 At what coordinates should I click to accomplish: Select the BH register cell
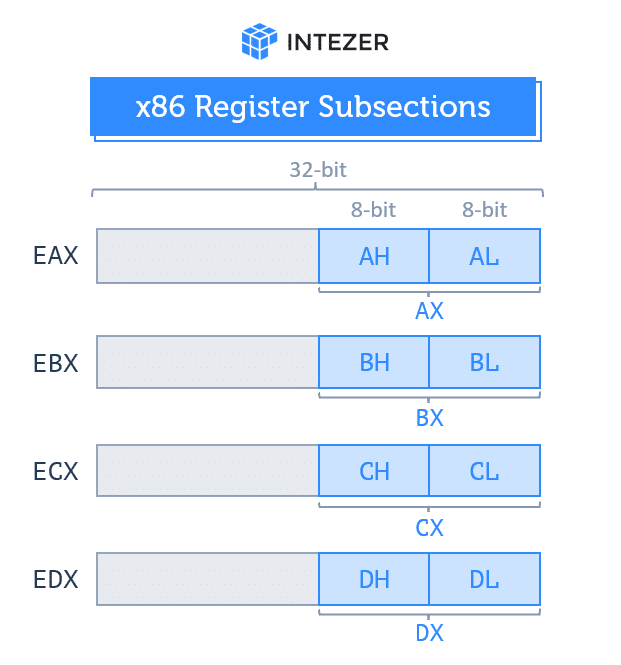[374, 362]
